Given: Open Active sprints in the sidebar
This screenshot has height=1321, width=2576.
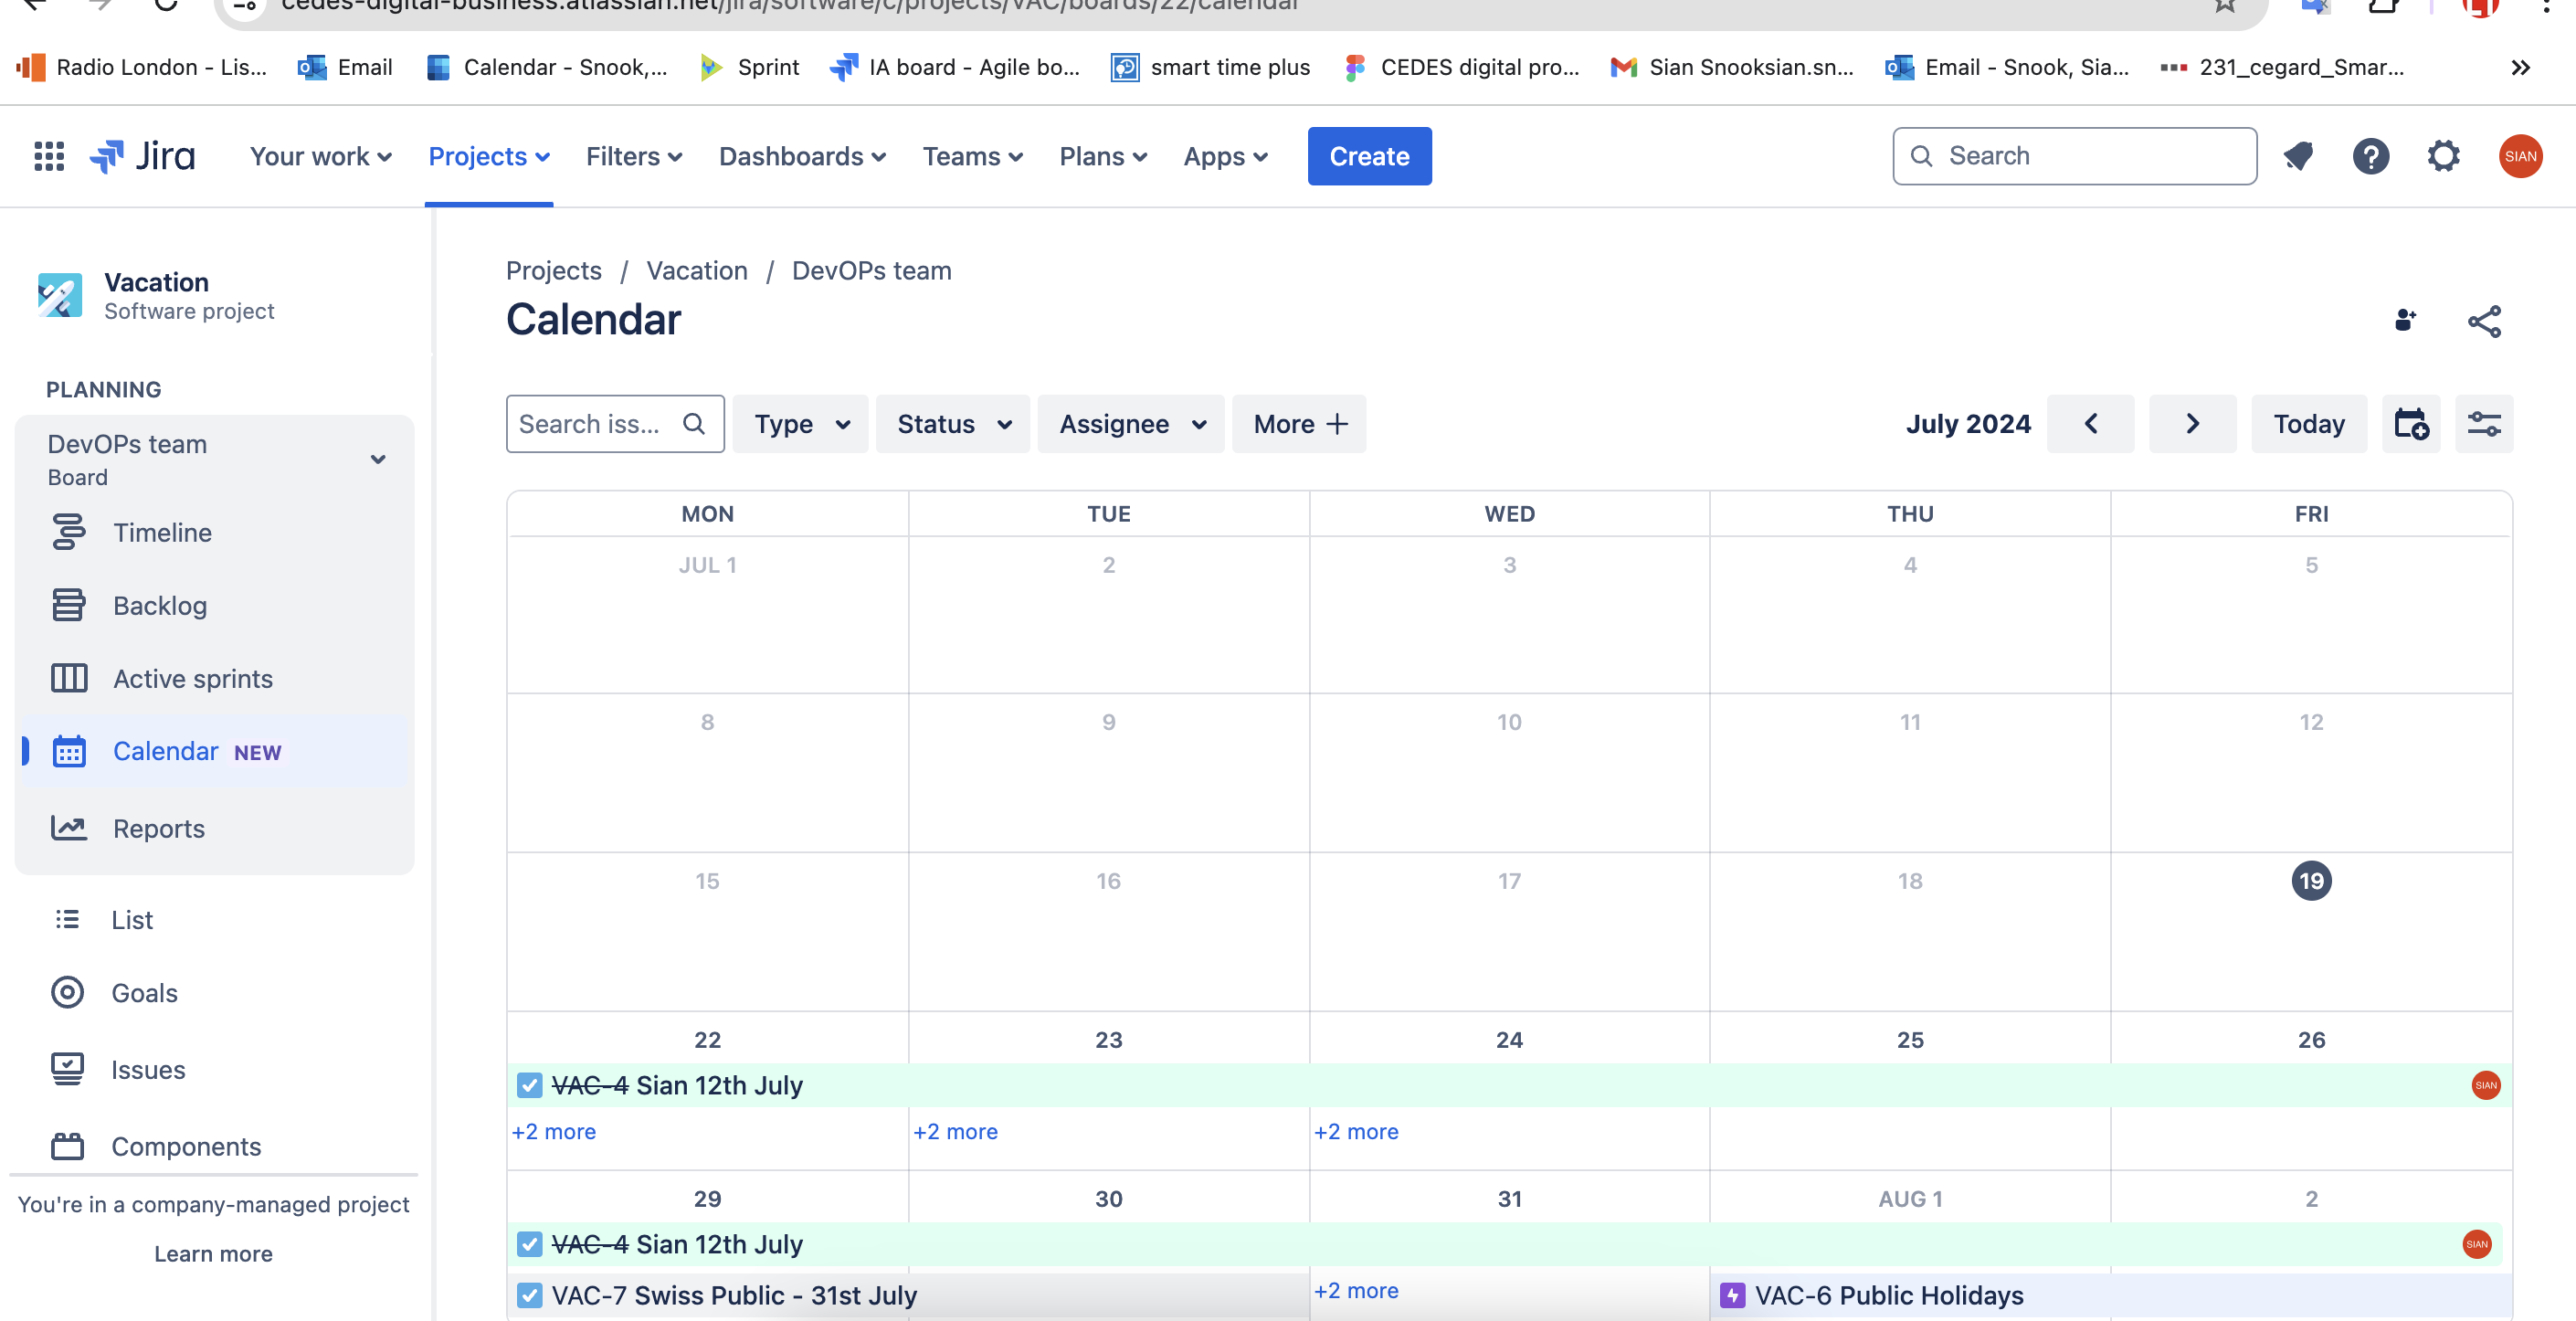Looking at the screenshot, I should click(214, 678).
